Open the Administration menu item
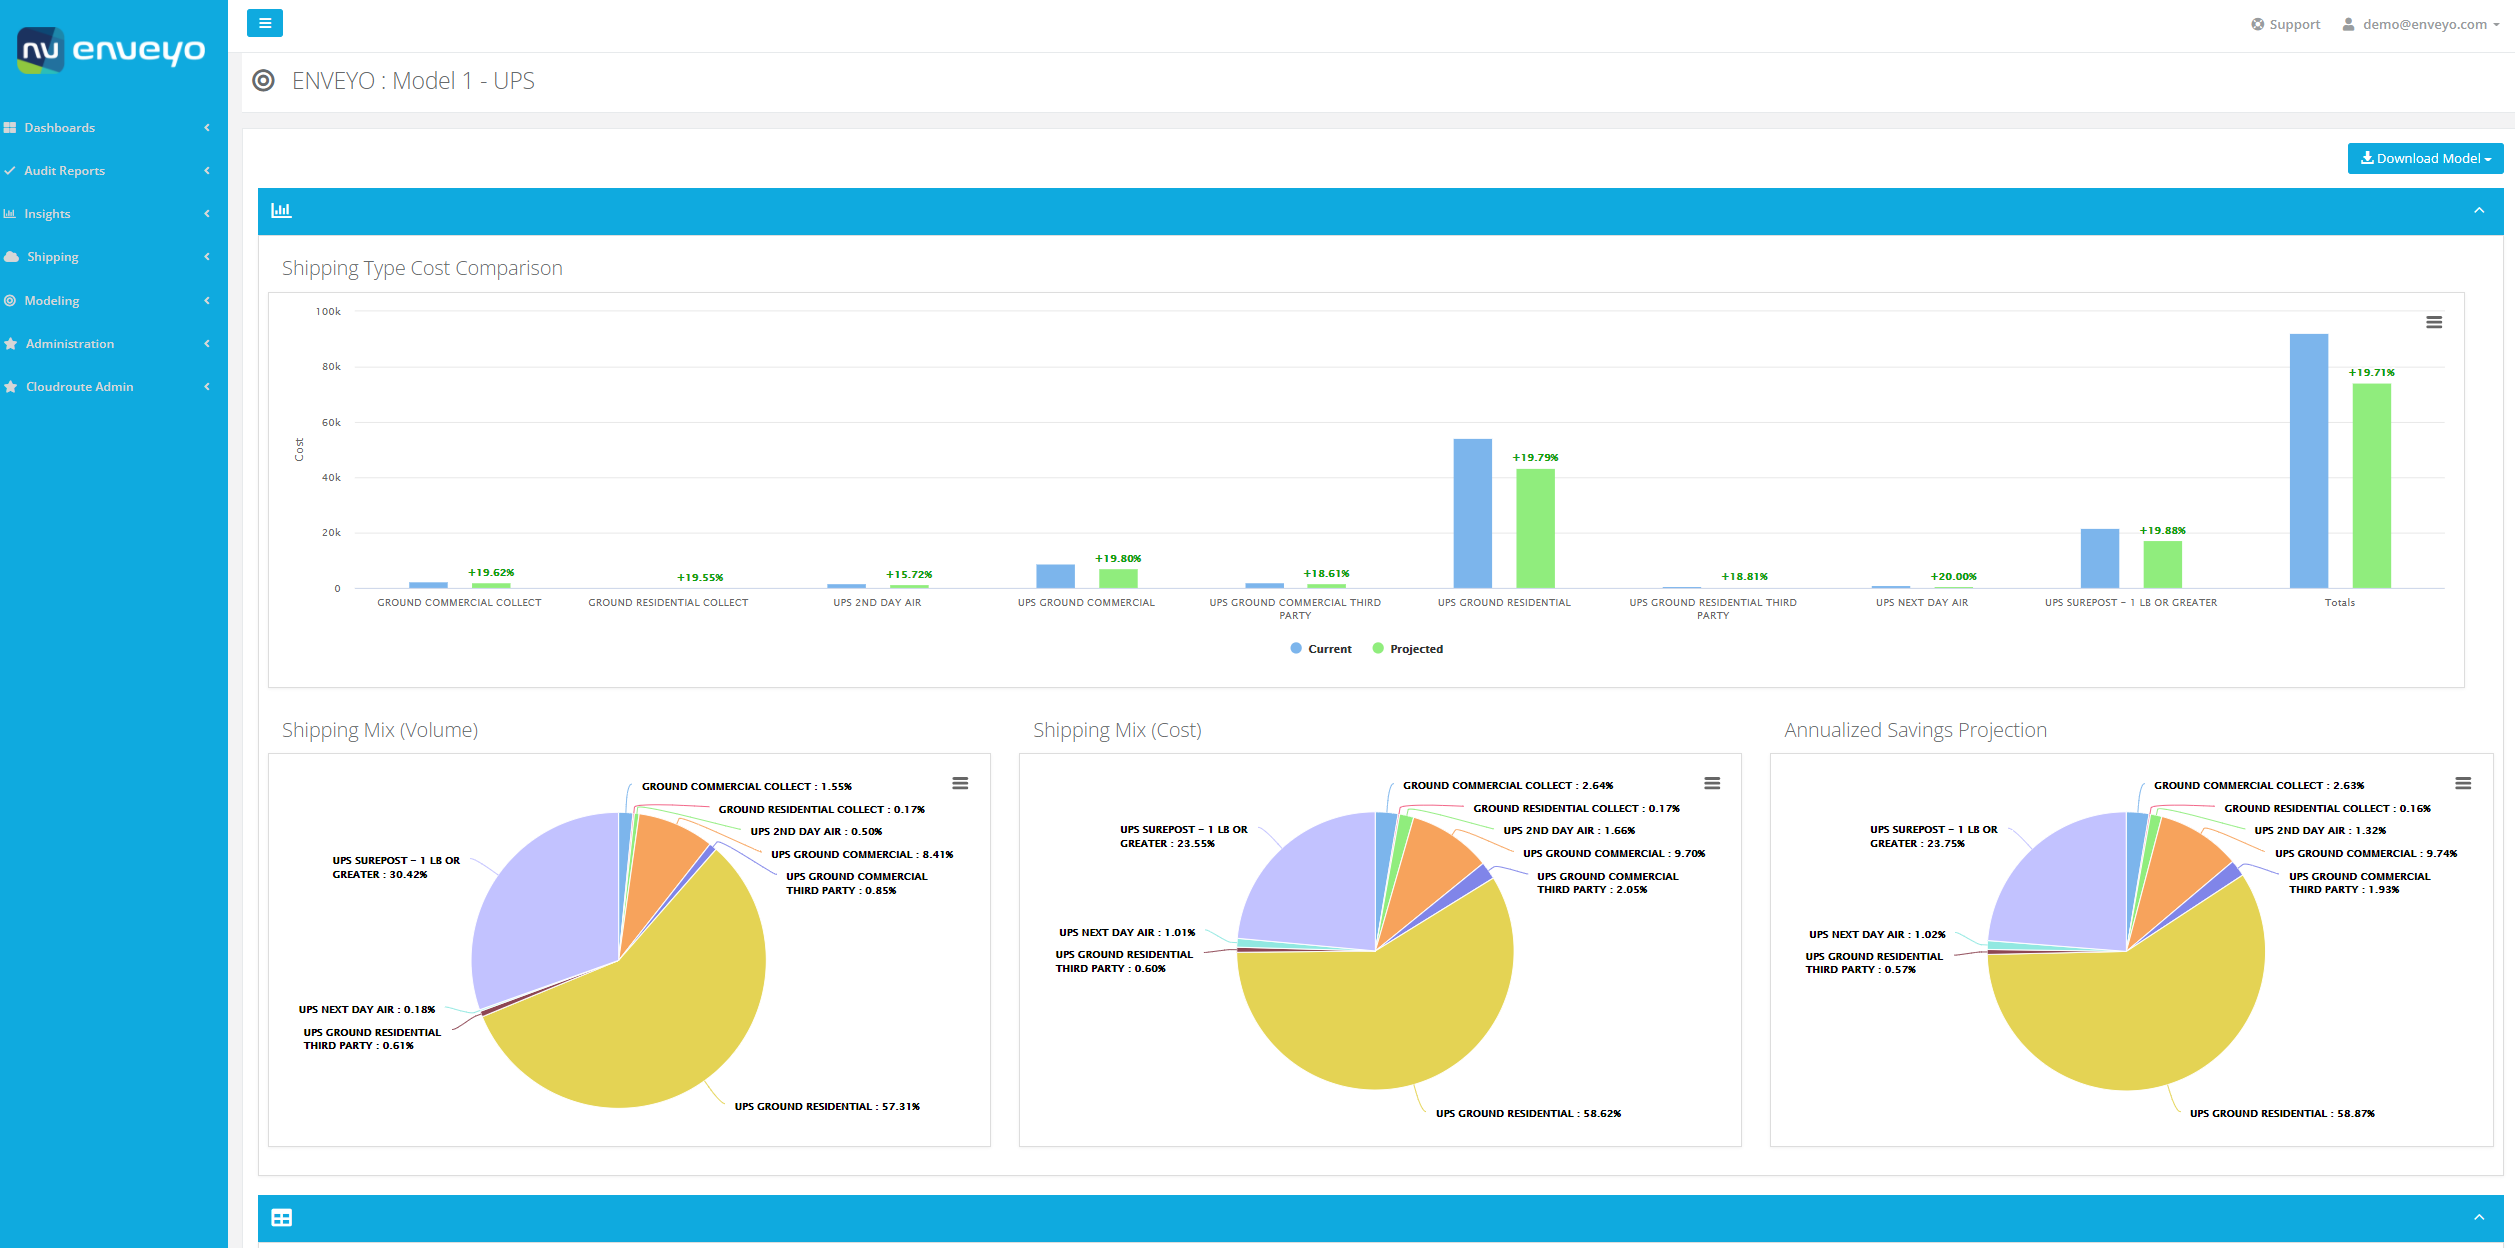Viewport: 2515px width, 1248px height. click(x=114, y=344)
